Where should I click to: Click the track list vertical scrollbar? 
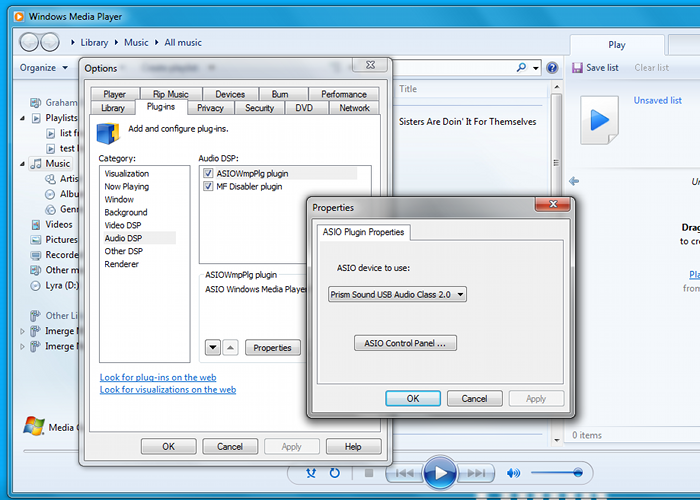[x=556, y=263]
